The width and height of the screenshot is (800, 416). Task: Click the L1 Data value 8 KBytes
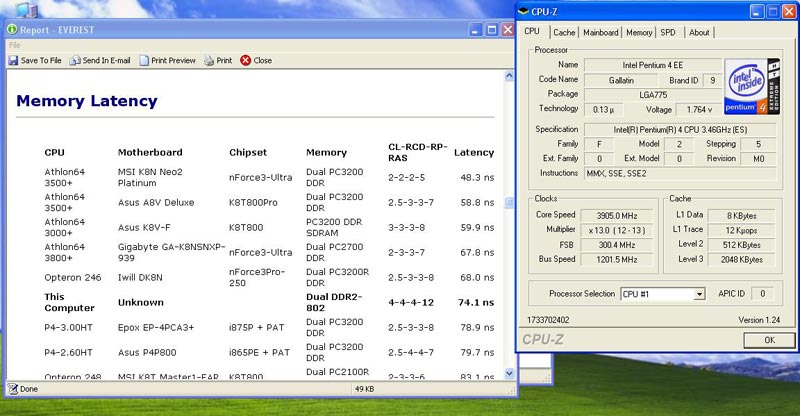(741, 216)
